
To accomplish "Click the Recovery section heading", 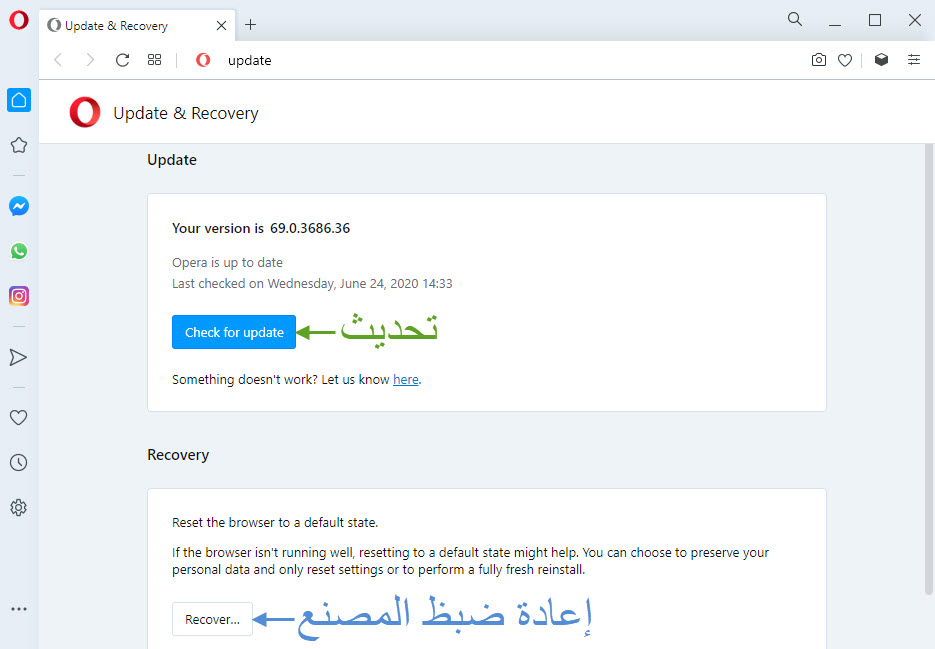I will click(x=178, y=455).
